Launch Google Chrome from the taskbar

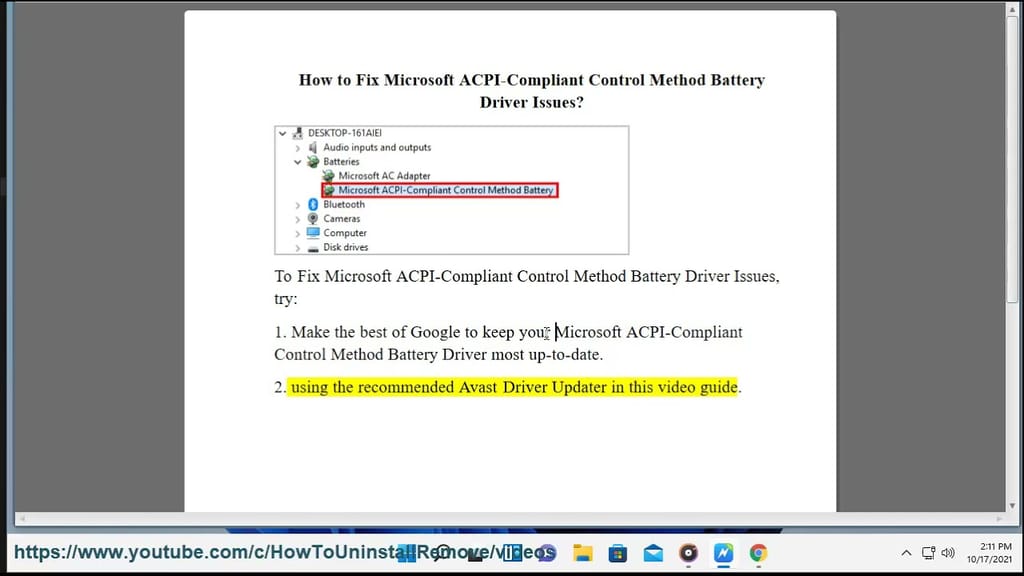click(x=758, y=552)
